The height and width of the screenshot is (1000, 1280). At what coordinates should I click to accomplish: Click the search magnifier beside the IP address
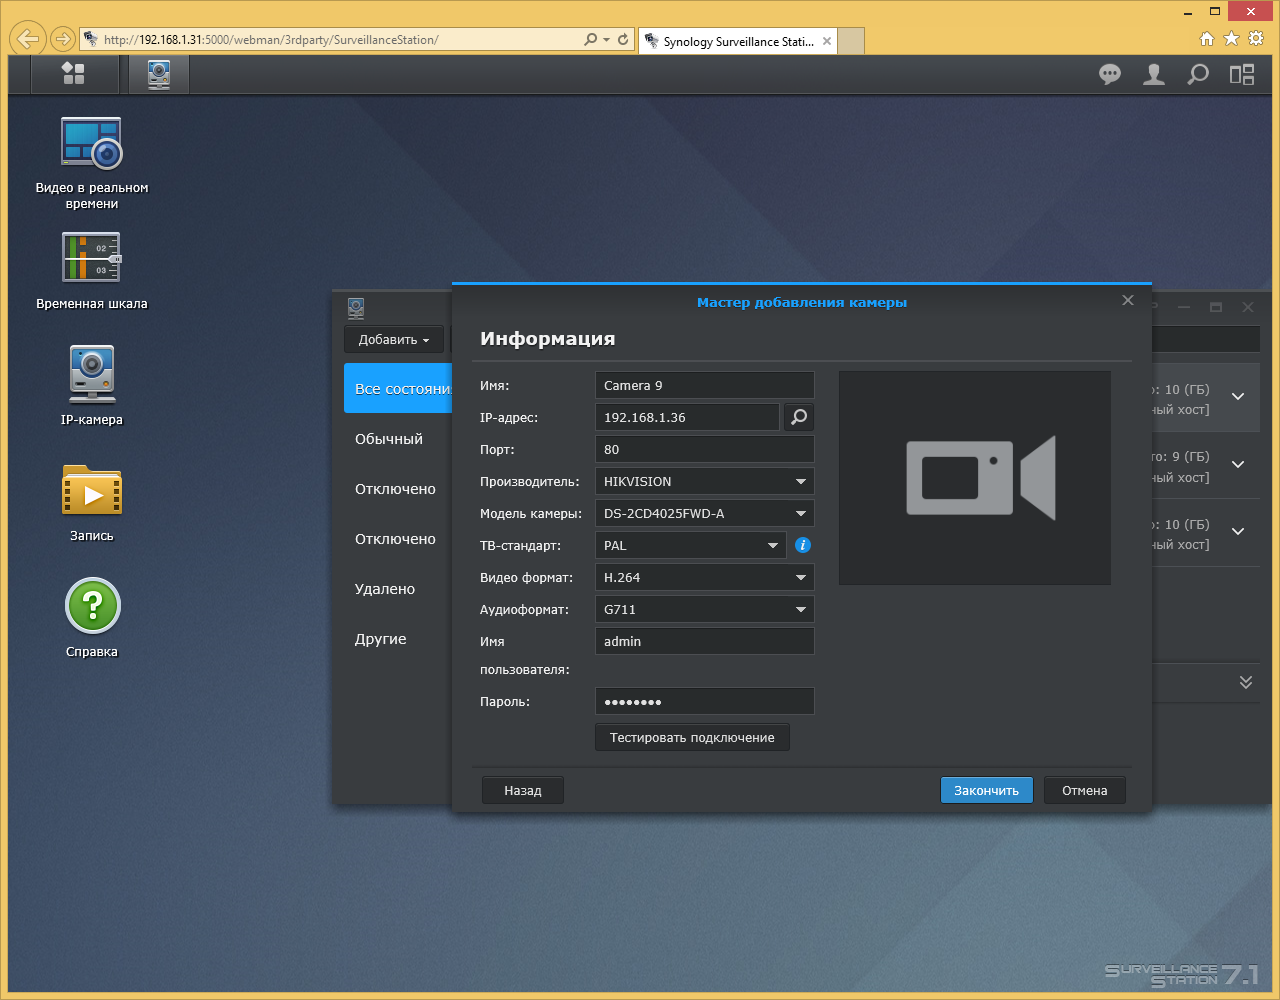(x=799, y=417)
